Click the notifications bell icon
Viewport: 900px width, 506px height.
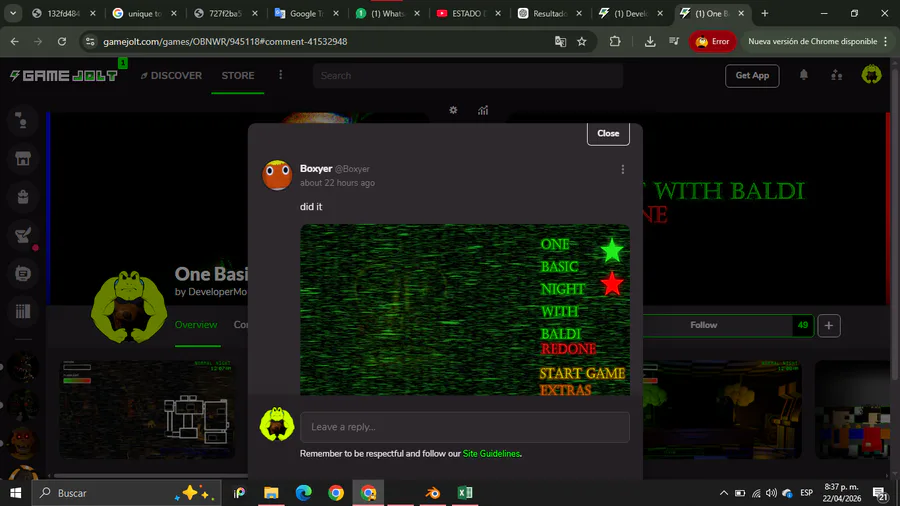[x=804, y=75]
